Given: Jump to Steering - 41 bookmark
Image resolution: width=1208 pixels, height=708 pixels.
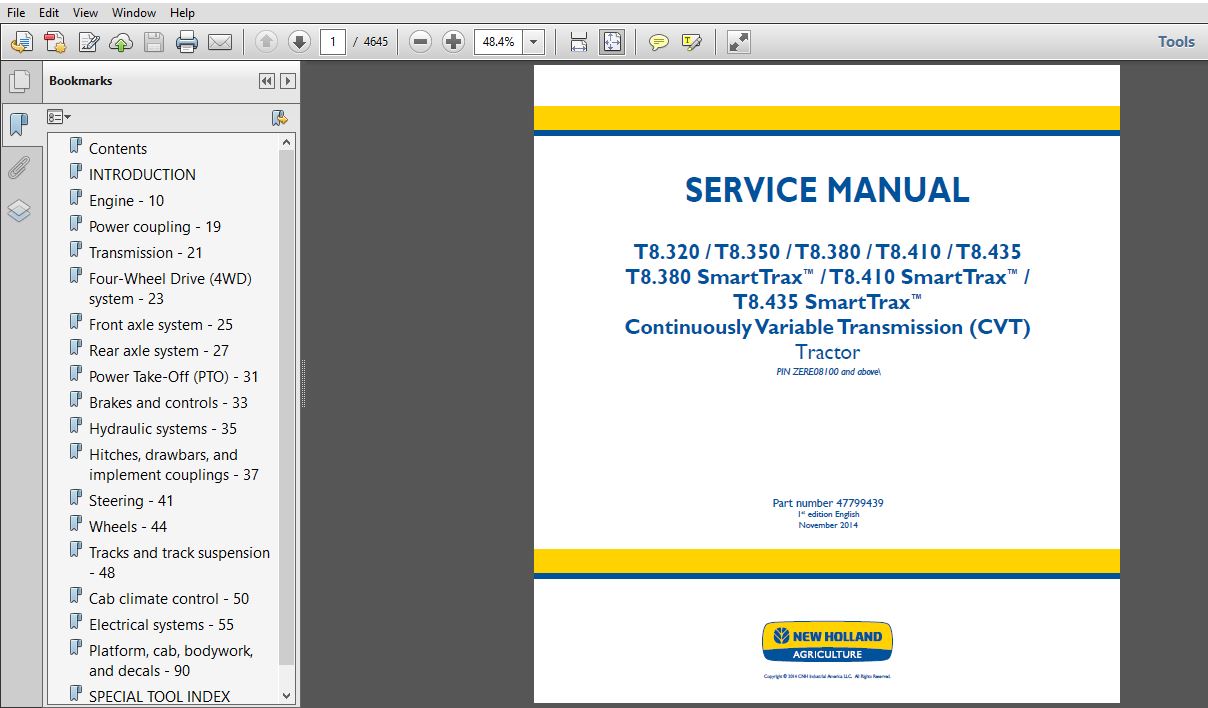Looking at the screenshot, I should point(130,500).
